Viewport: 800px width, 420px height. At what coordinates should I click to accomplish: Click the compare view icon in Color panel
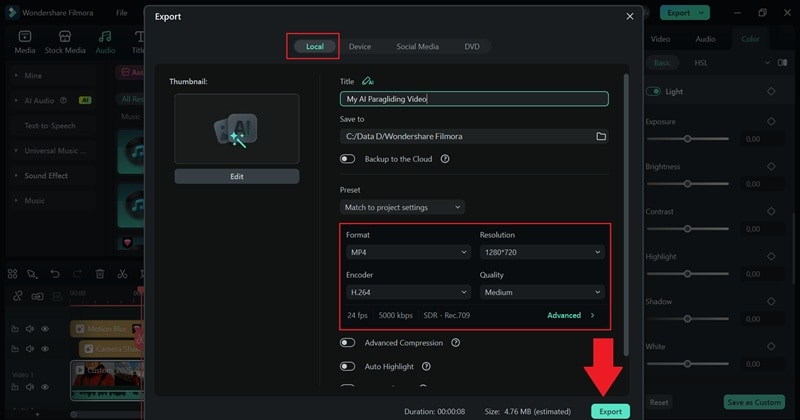pos(782,63)
